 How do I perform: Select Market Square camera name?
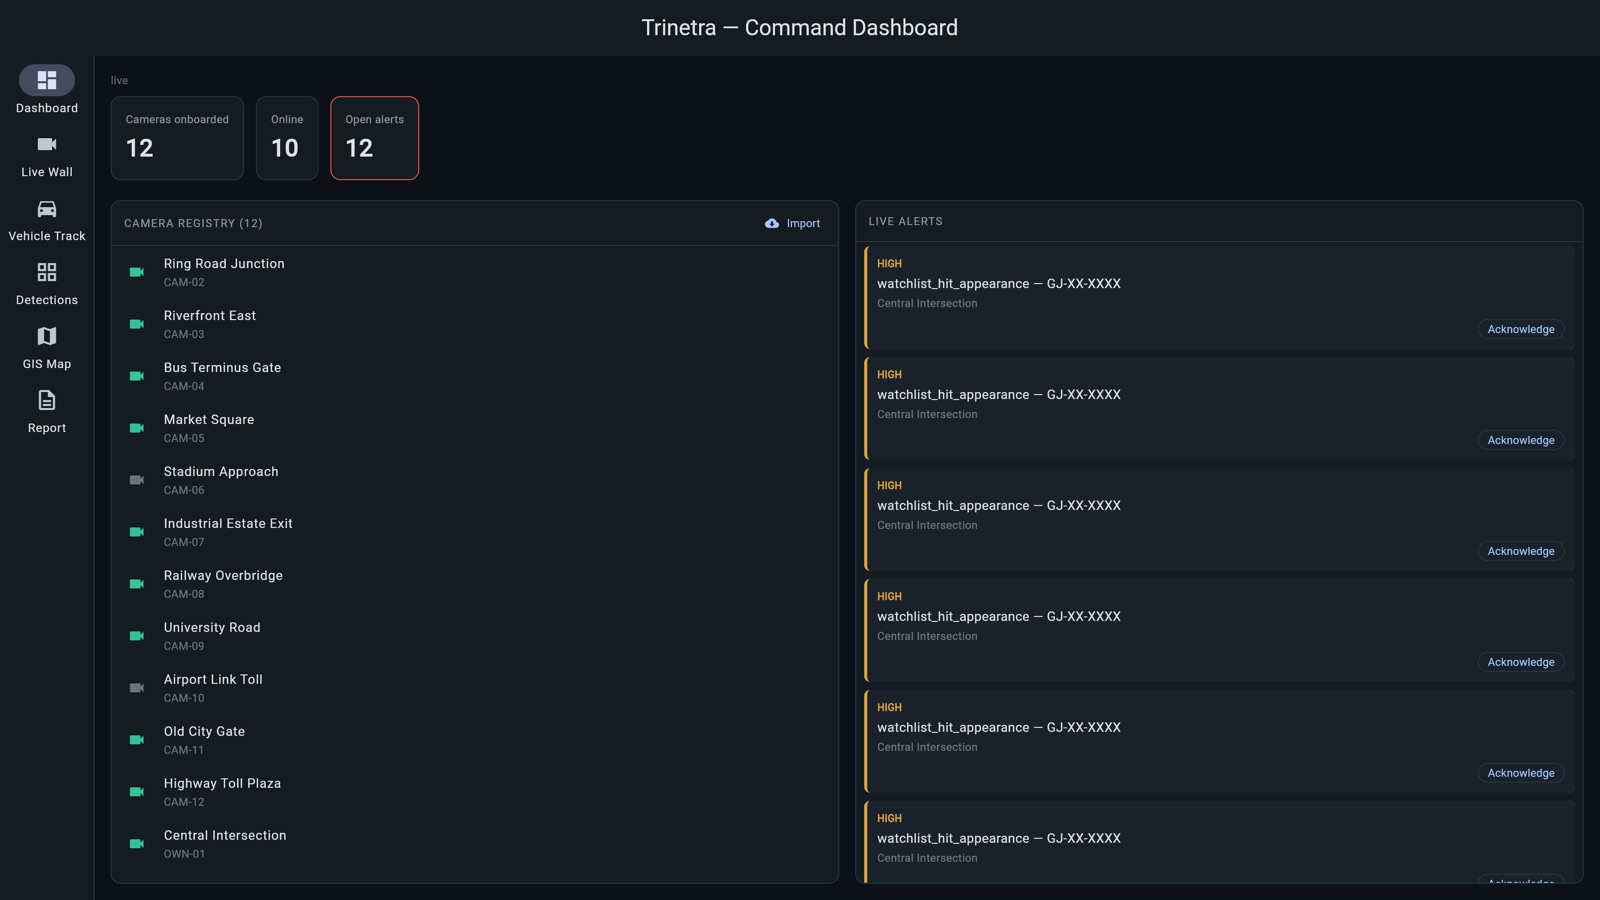[209, 420]
